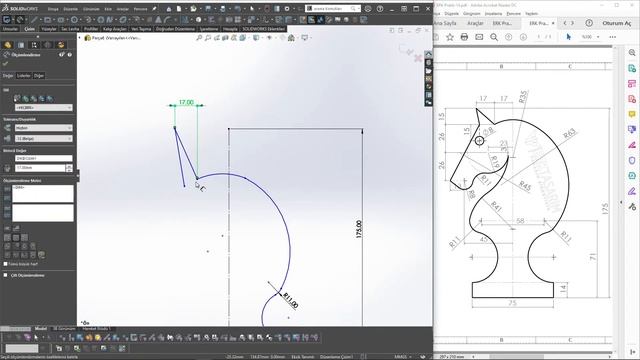Click the 17.00 dimension in the sketch
Image resolution: width=640 pixels, height=360 pixels.
pyautogui.click(x=186, y=102)
